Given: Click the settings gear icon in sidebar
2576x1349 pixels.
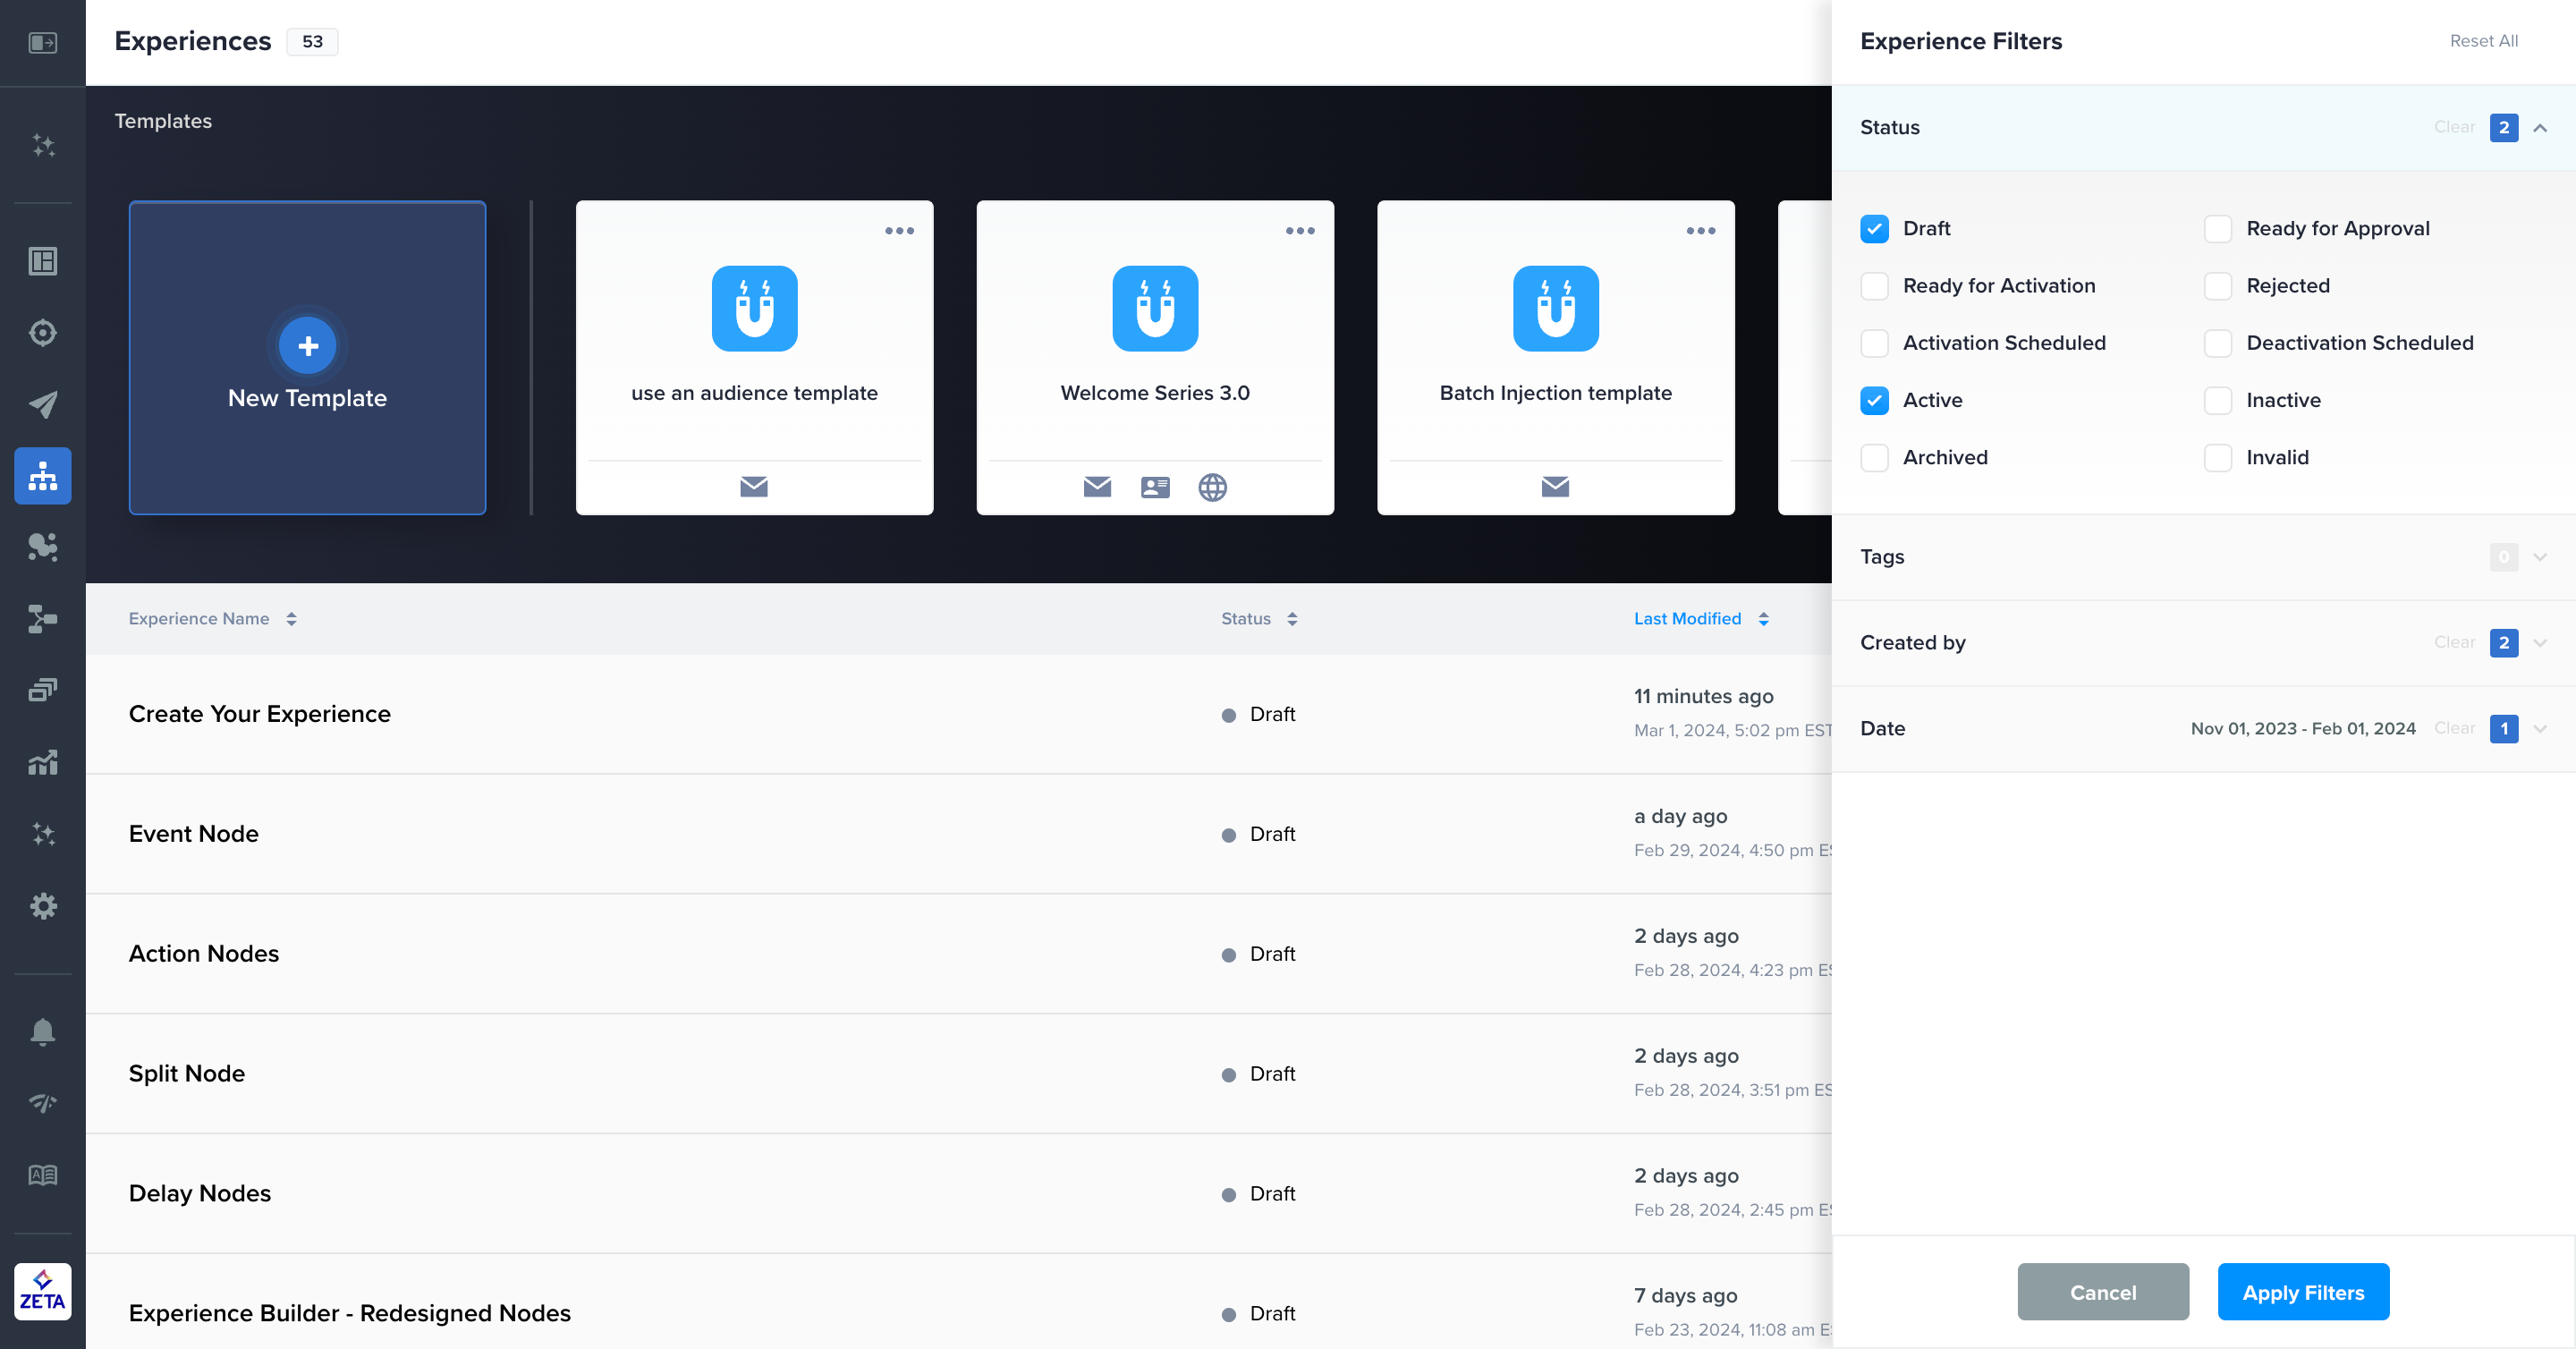Looking at the screenshot, I should point(42,906).
